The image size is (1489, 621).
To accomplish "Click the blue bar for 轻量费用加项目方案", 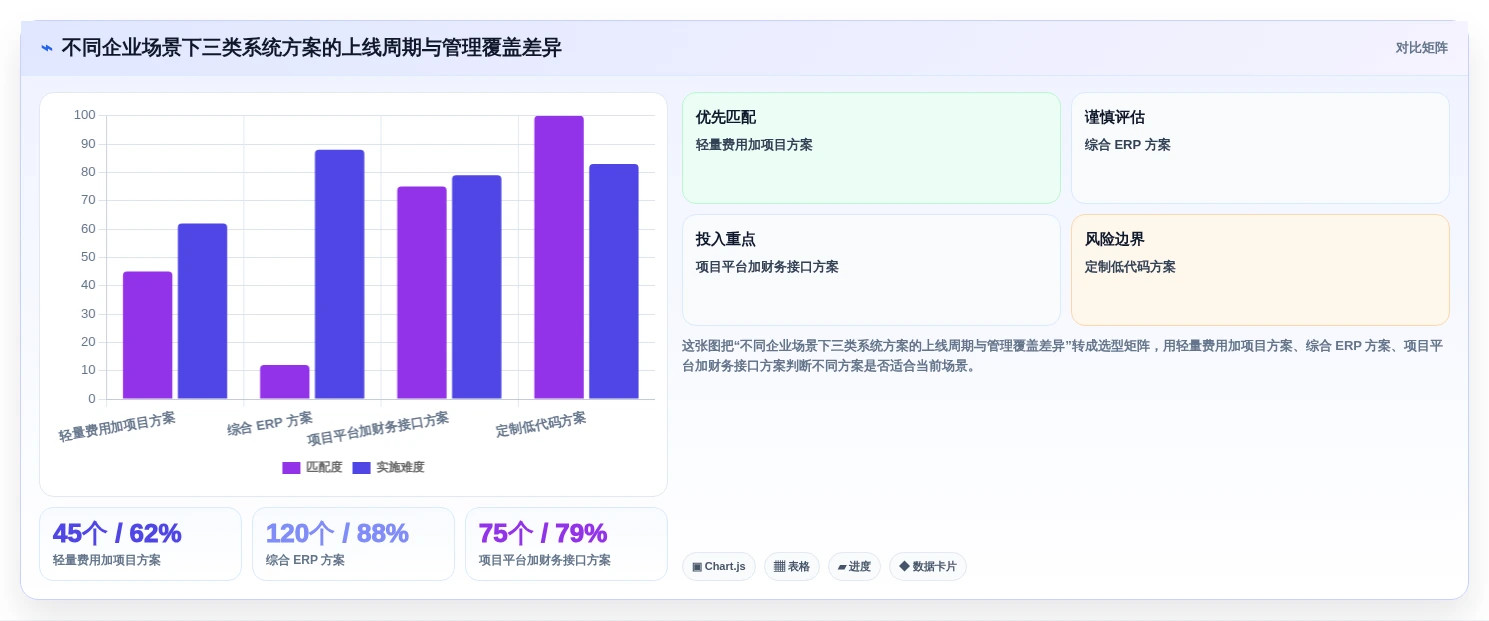I will [x=203, y=311].
